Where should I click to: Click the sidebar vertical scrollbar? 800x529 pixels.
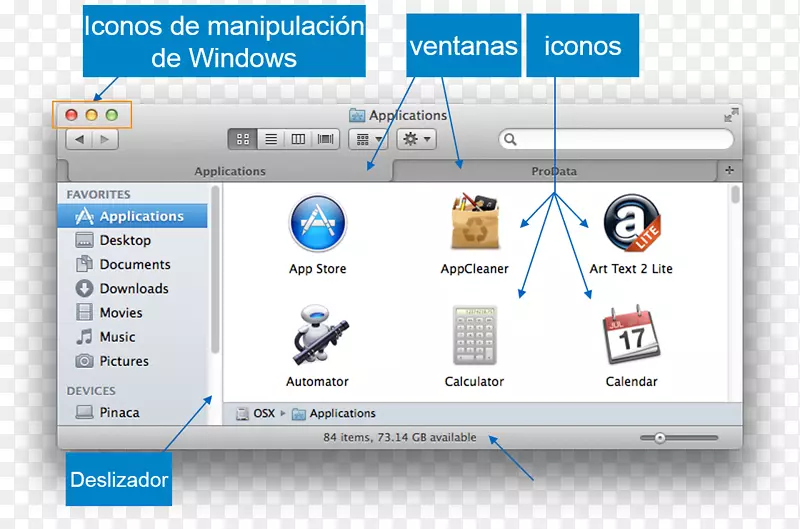pos(215,269)
